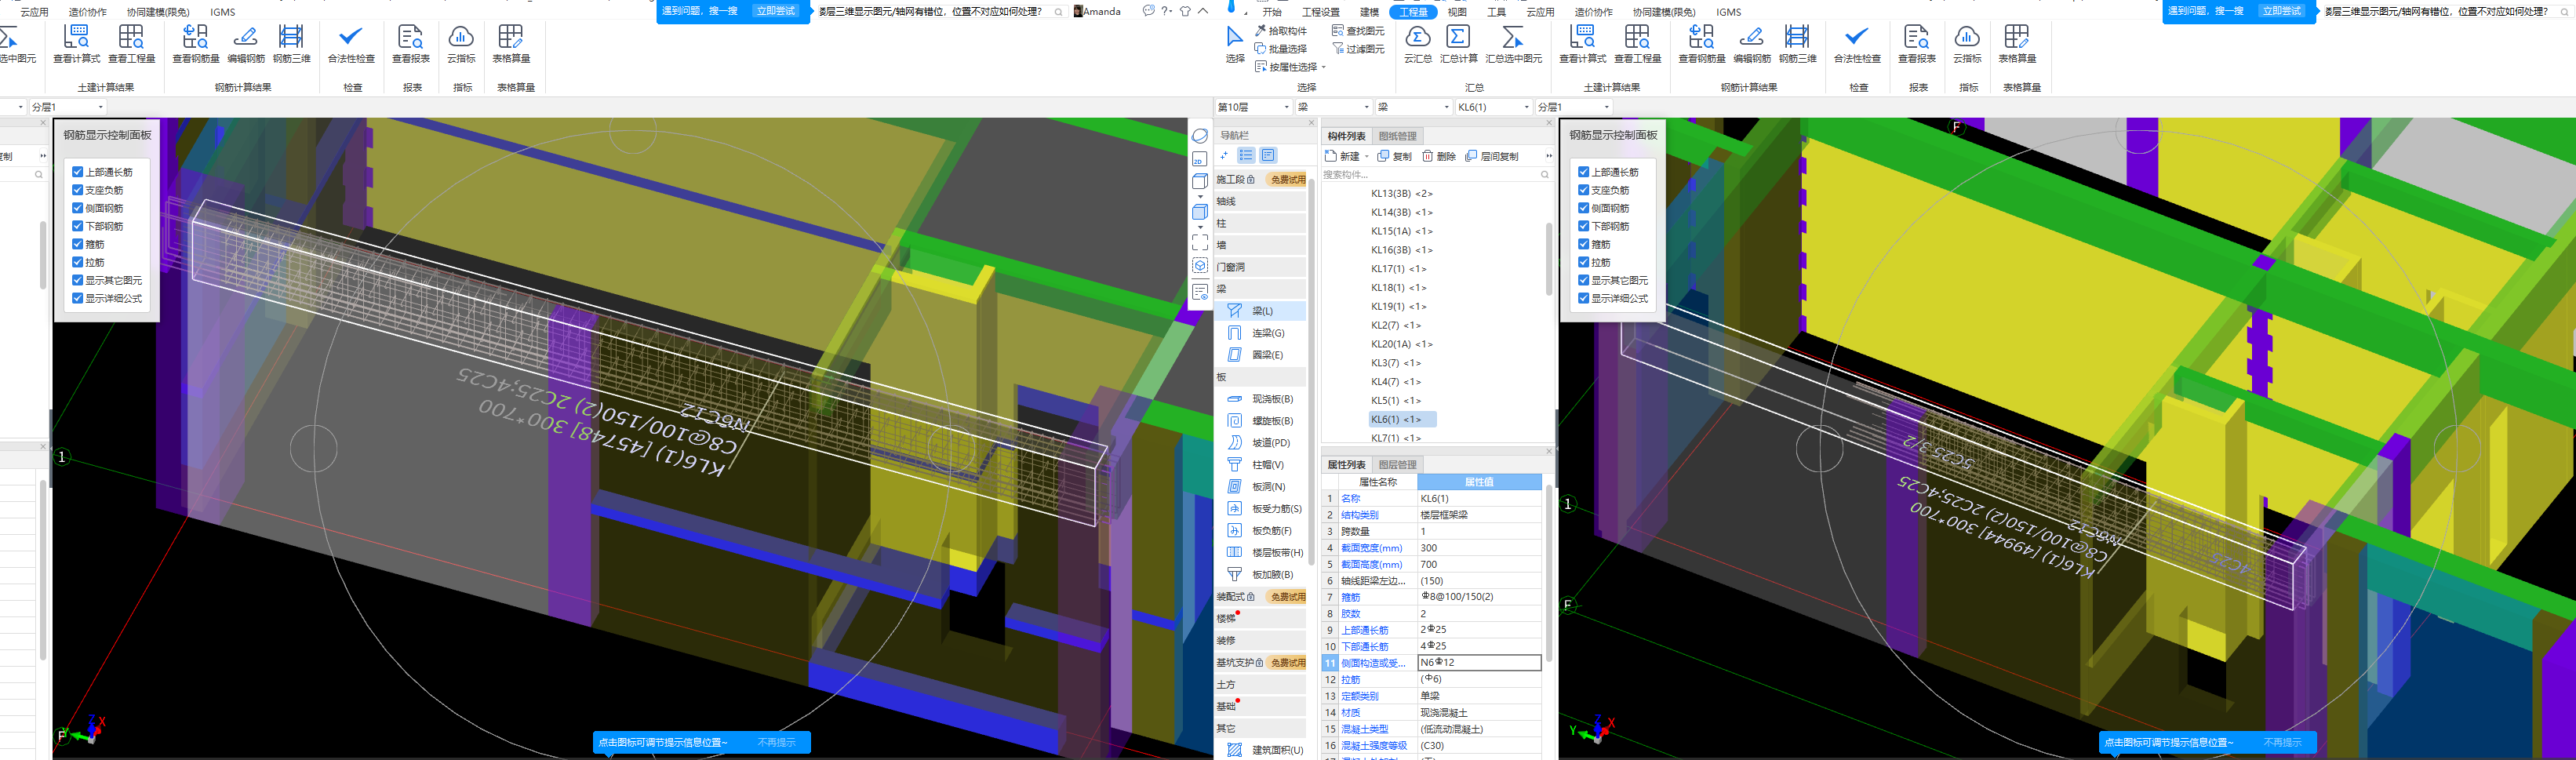
Task: Open the 开始 ribbon tab
Action: tap(1271, 12)
